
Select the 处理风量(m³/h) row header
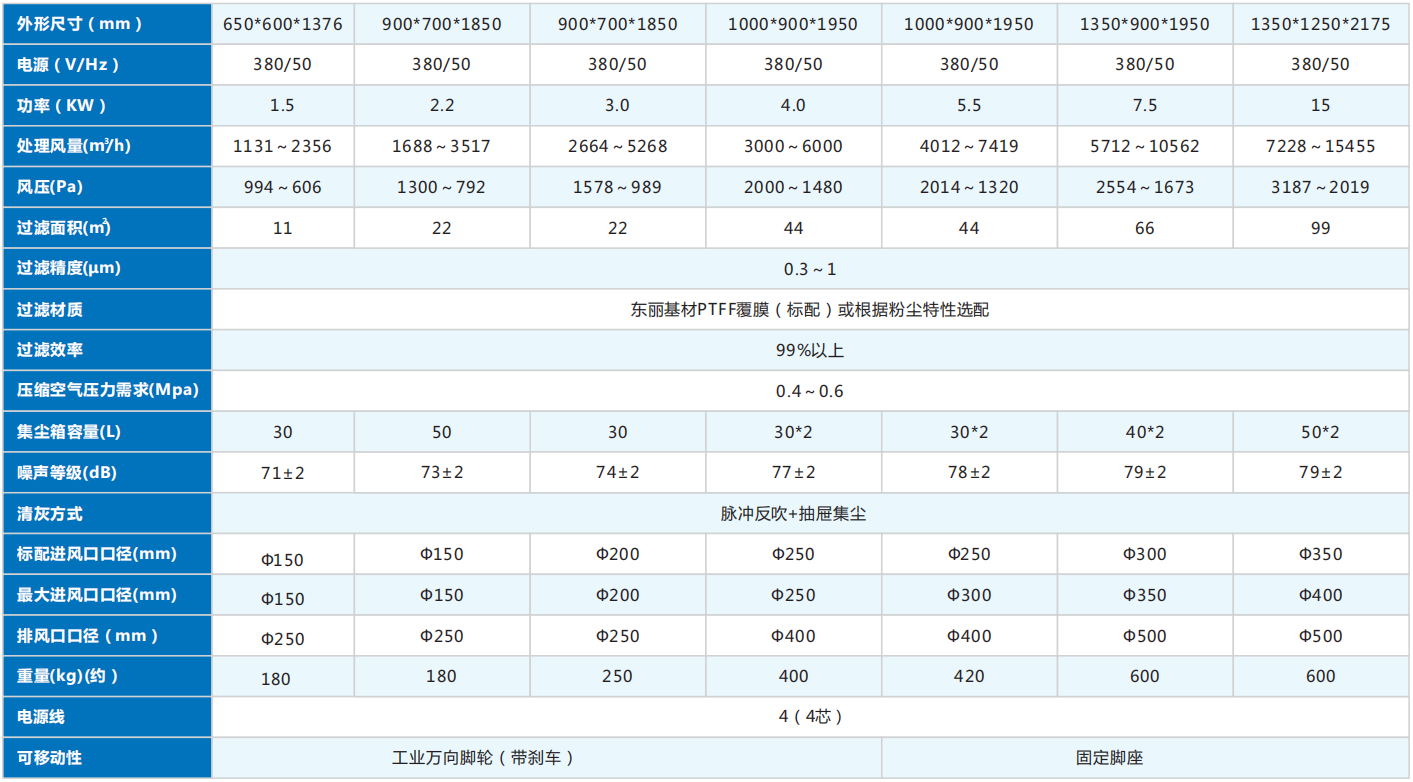click(x=106, y=146)
